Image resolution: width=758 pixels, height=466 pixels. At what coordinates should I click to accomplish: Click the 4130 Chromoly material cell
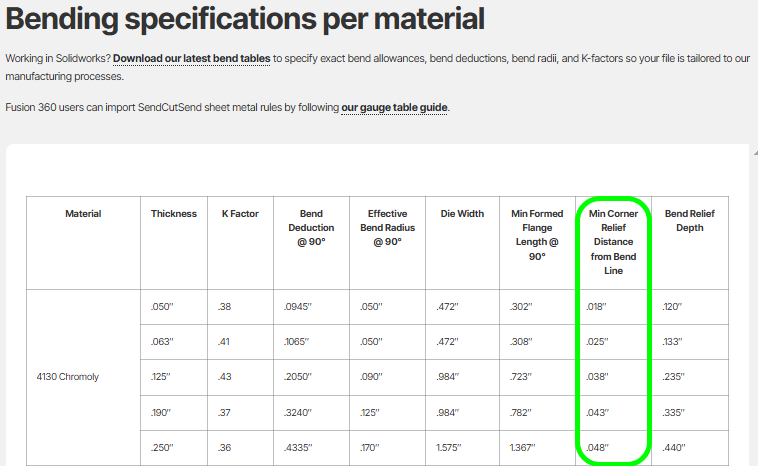click(67, 377)
